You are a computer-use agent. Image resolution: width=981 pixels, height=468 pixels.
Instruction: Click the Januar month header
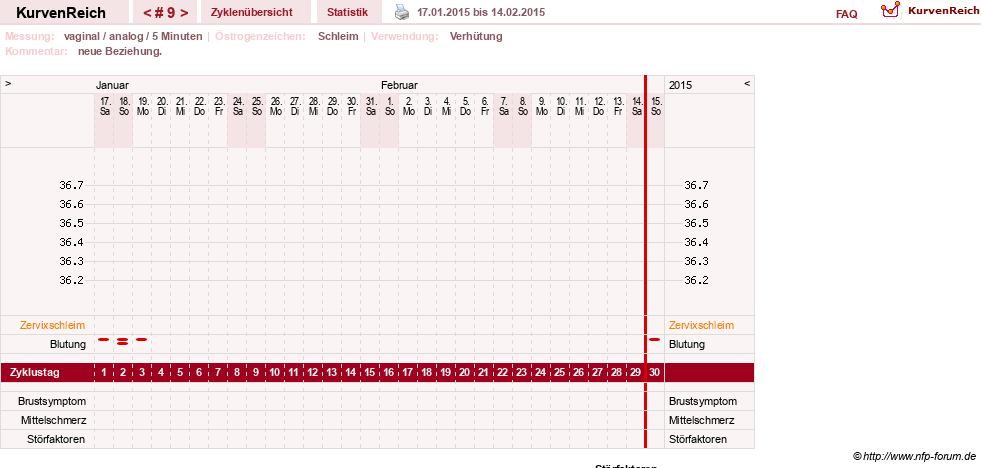[112, 85]
